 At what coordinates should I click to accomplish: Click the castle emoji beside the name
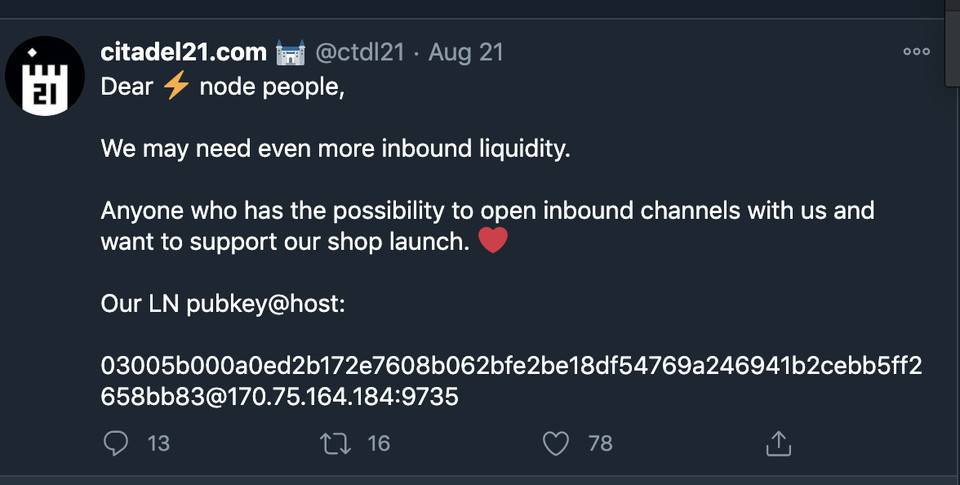(x=291, y=53)
